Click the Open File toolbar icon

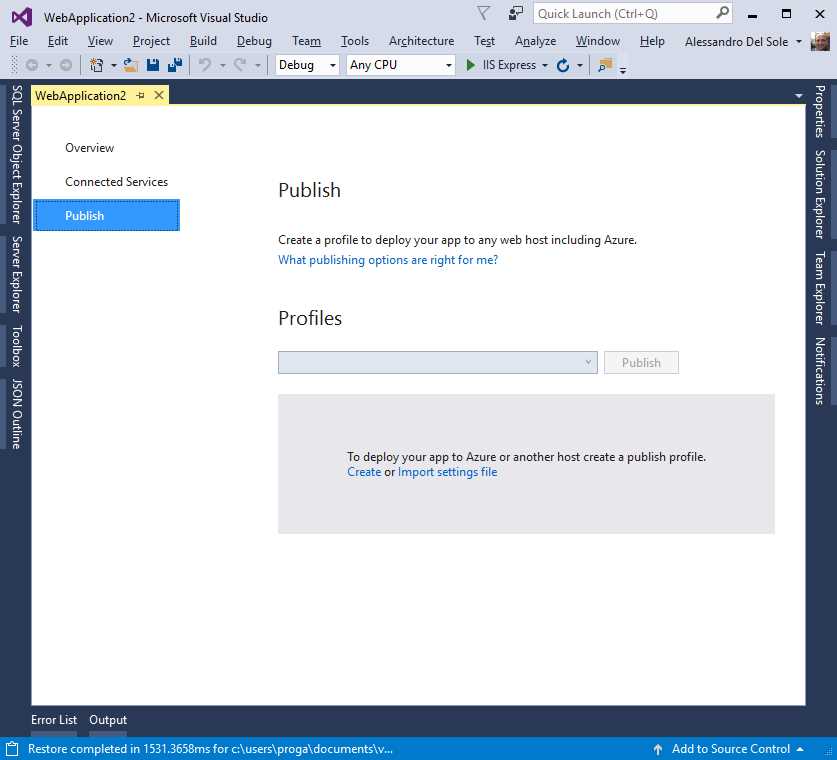point(128,64)
